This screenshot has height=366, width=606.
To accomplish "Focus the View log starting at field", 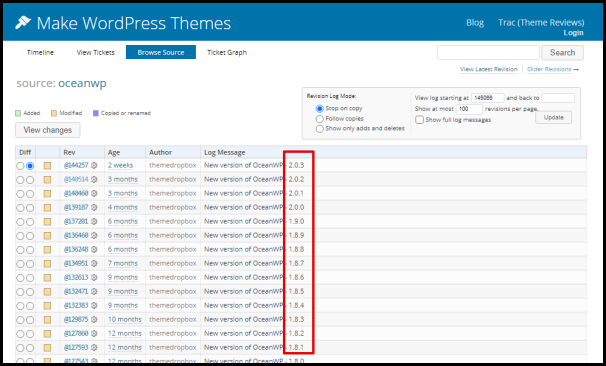I will (487, 98).
